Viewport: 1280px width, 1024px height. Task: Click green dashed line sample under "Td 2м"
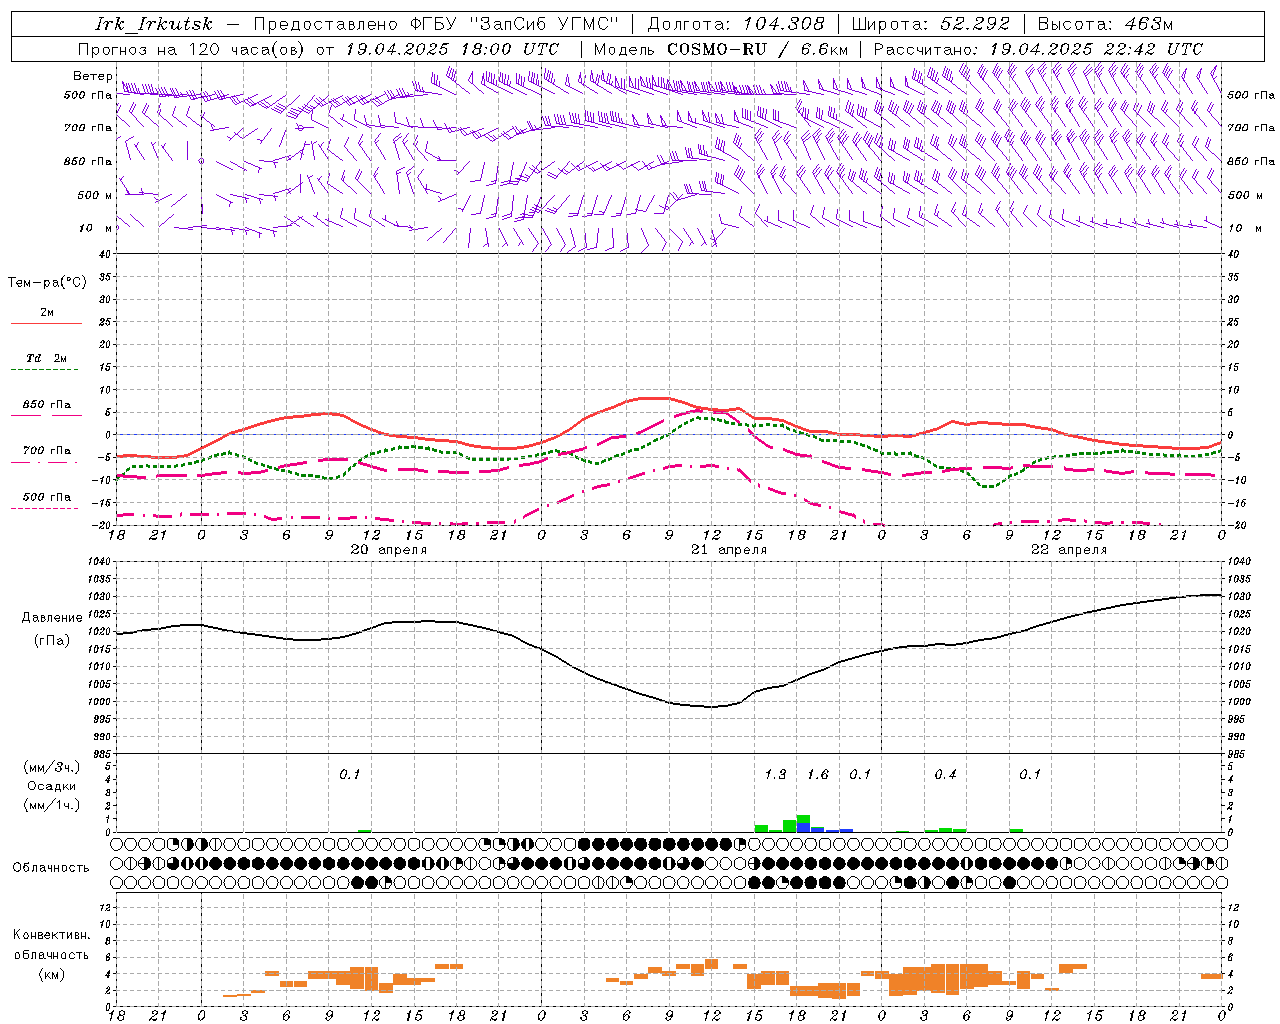click(x=46, y=370)
